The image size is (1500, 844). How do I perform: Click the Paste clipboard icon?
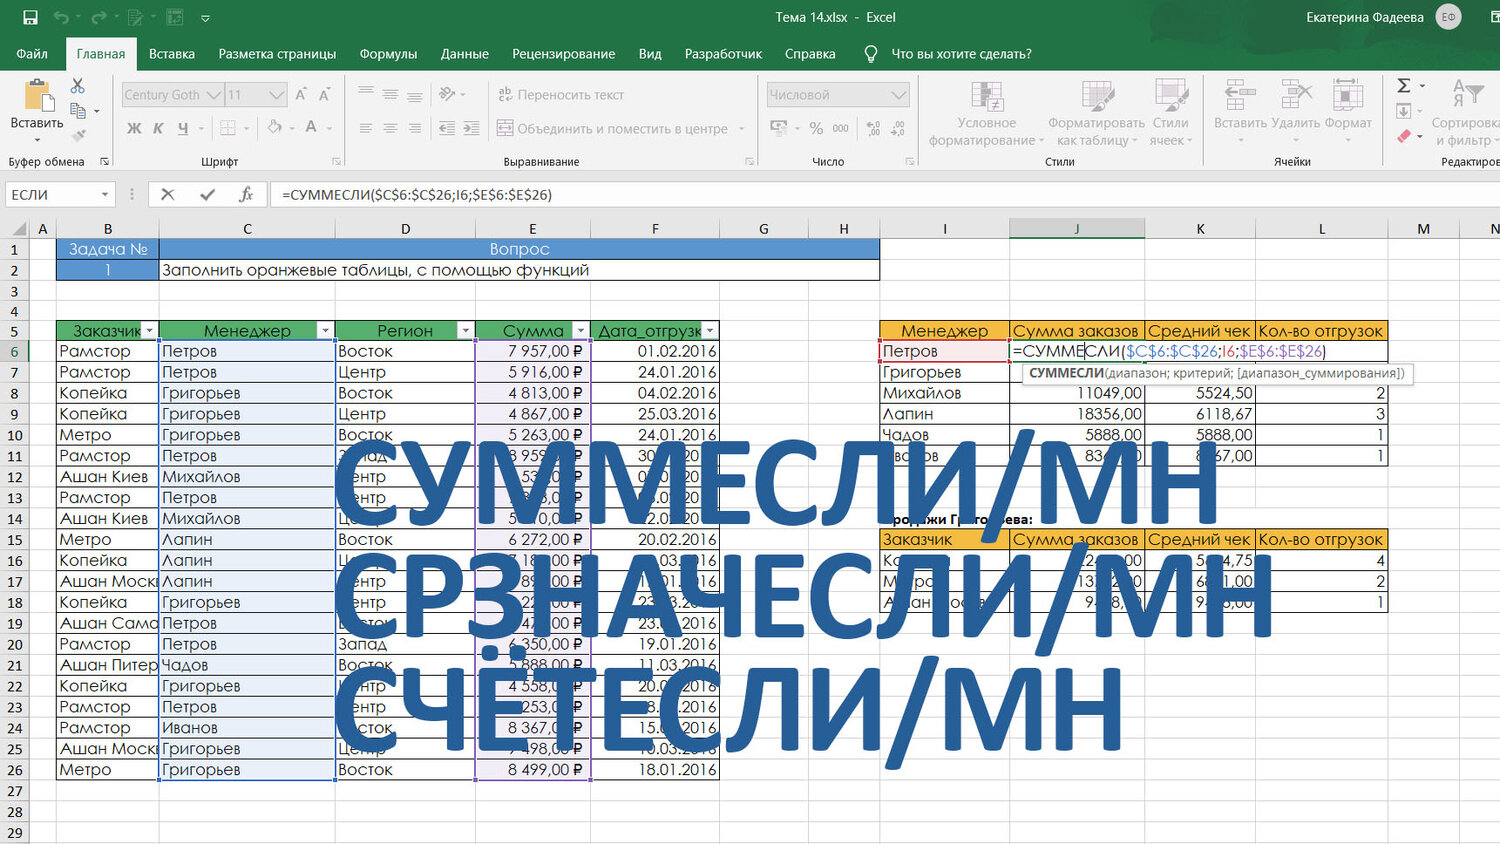click(x=38, y=95)
